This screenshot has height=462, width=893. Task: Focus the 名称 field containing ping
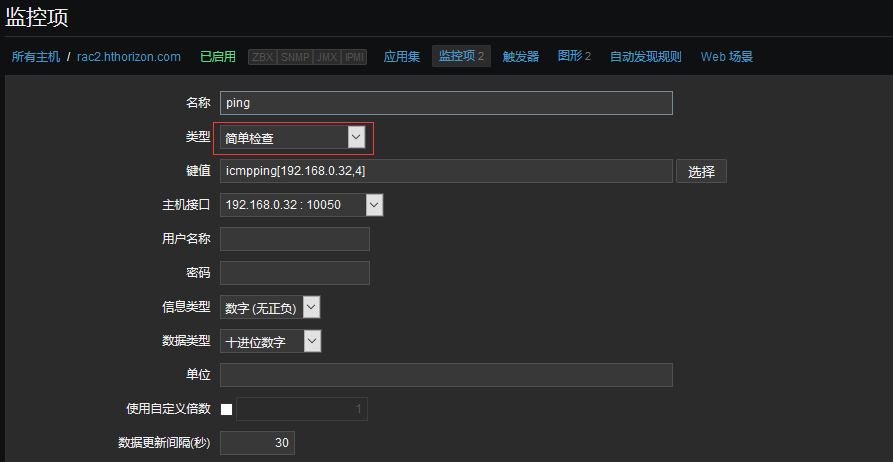point(446,103)
